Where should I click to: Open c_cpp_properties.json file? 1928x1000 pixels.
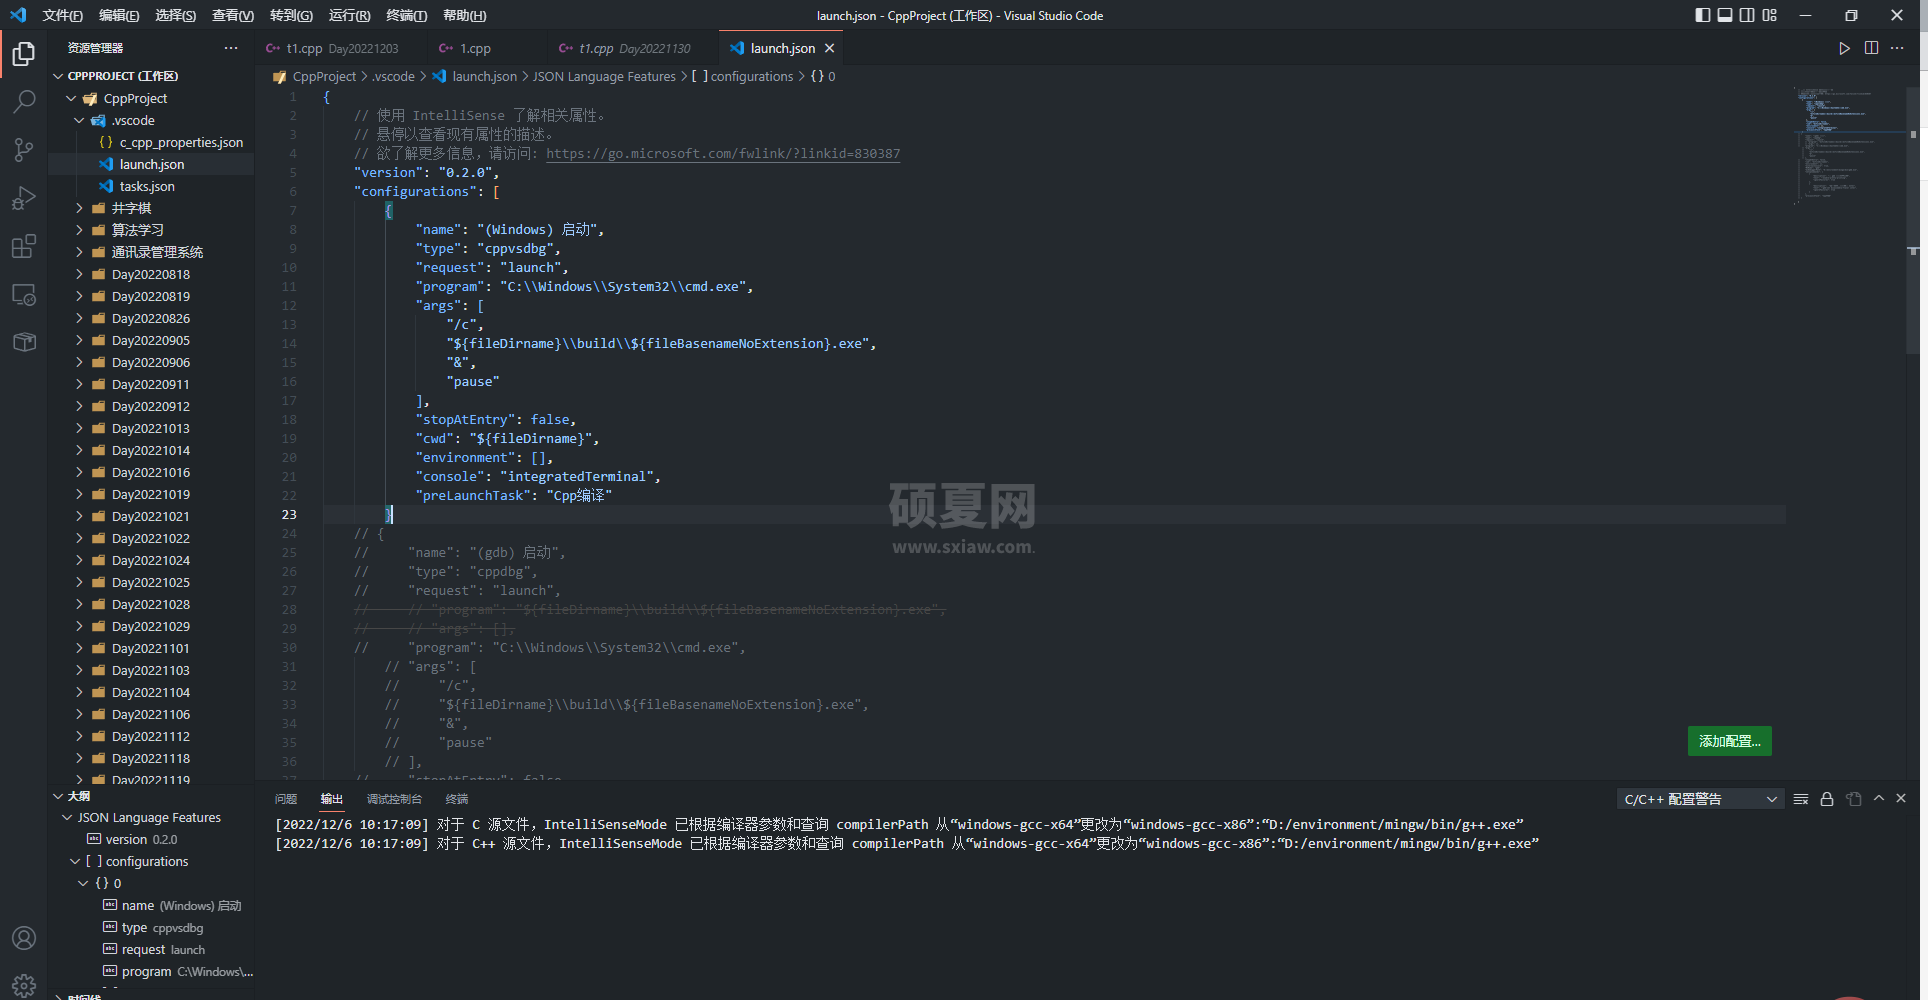click(x=151, y=142)
